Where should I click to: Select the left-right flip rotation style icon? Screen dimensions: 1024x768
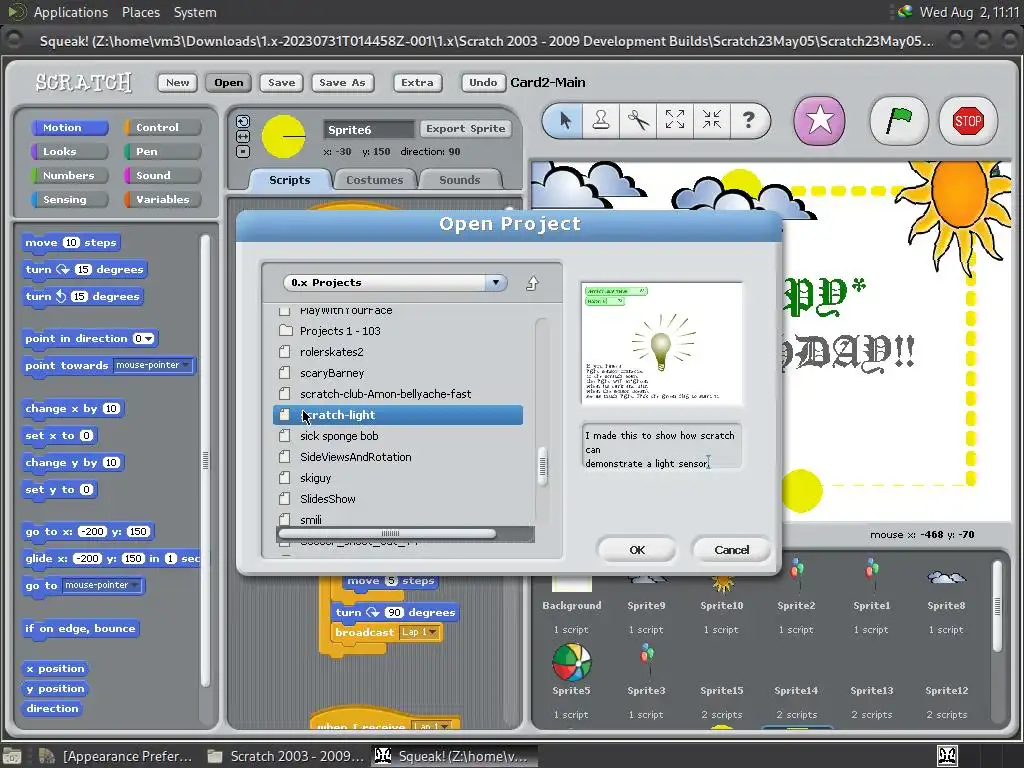pos(242,136)
